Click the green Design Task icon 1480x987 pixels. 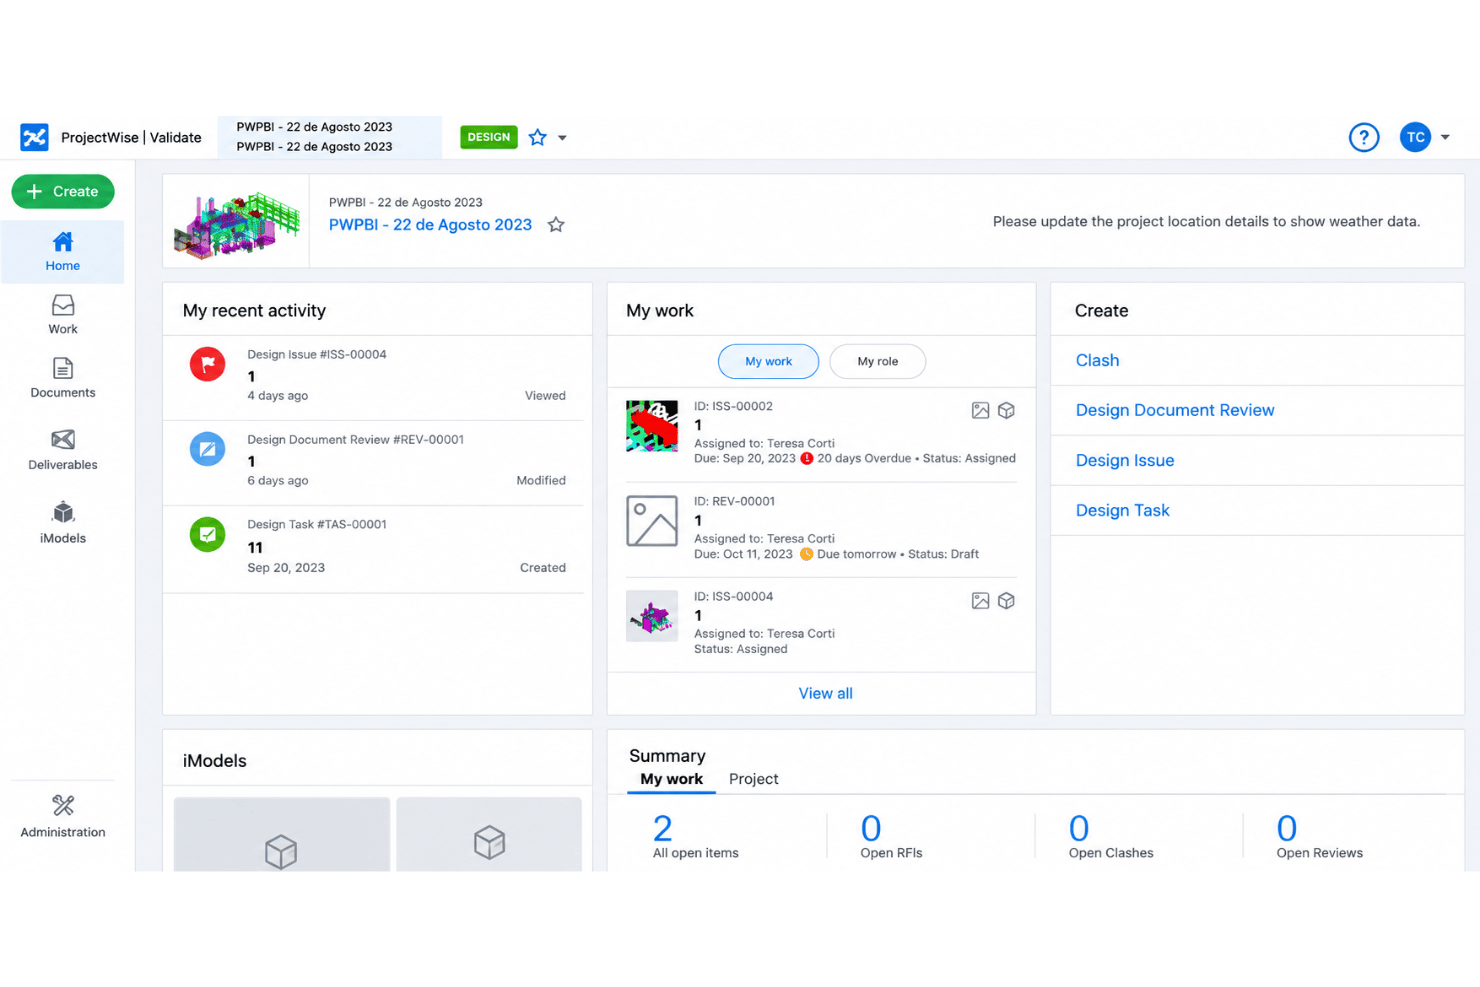point(208,534)
